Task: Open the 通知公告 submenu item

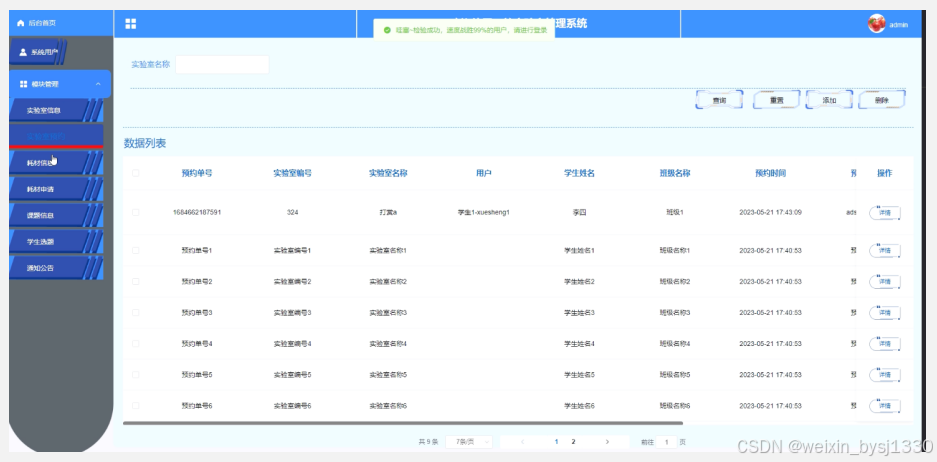Action: [x=56, y=268]
